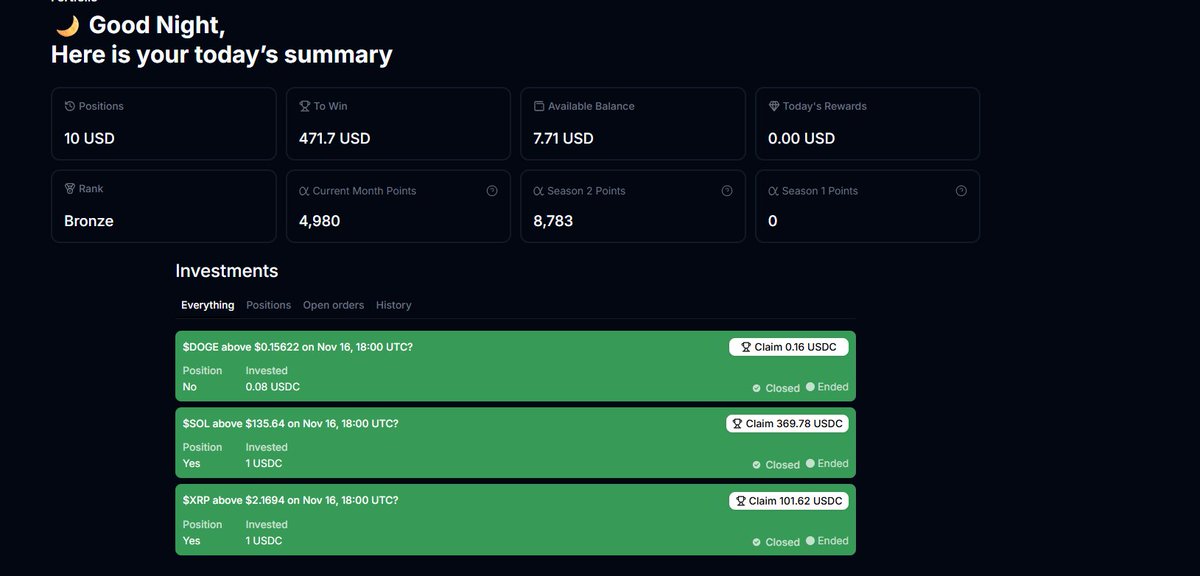Click the Rank medal icon
The width and height of the screenshot is (1200, 576).
70,188
